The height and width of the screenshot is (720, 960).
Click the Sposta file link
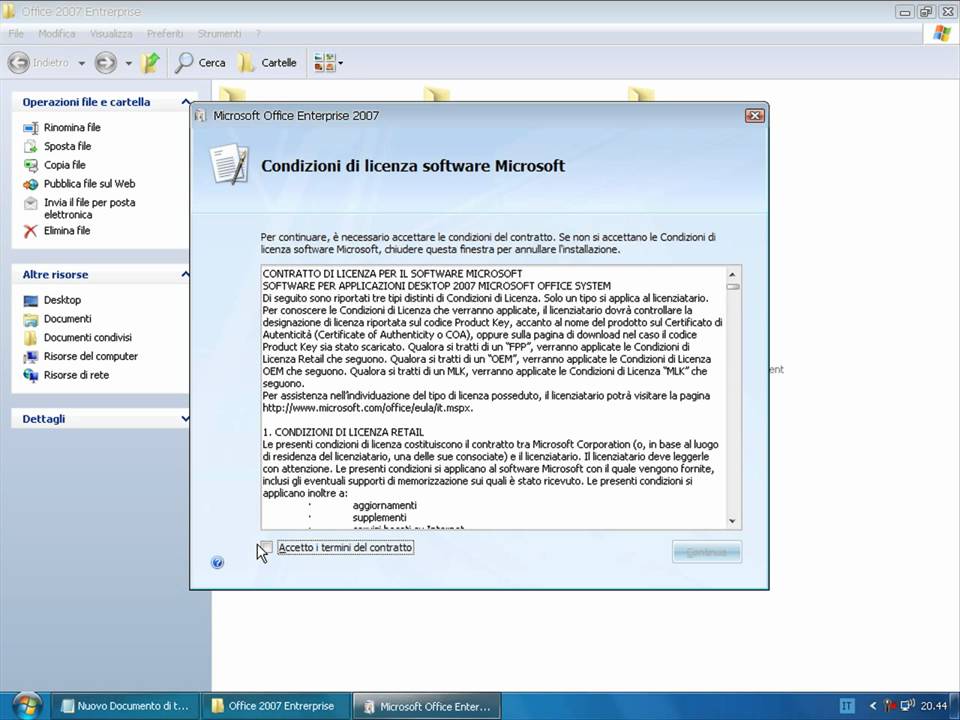[67, 146]
